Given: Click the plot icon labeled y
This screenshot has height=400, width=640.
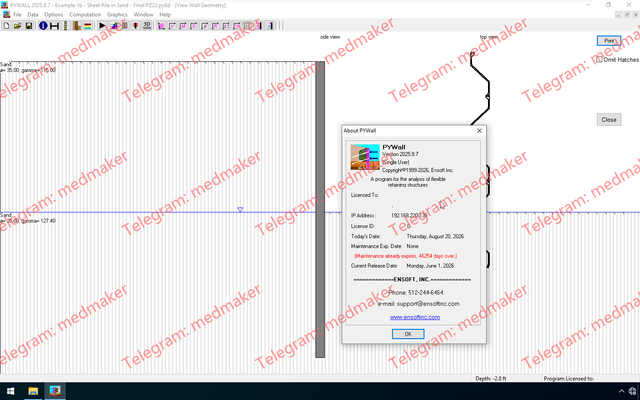Looking at the screenshot, I should (x=172, y=26).
